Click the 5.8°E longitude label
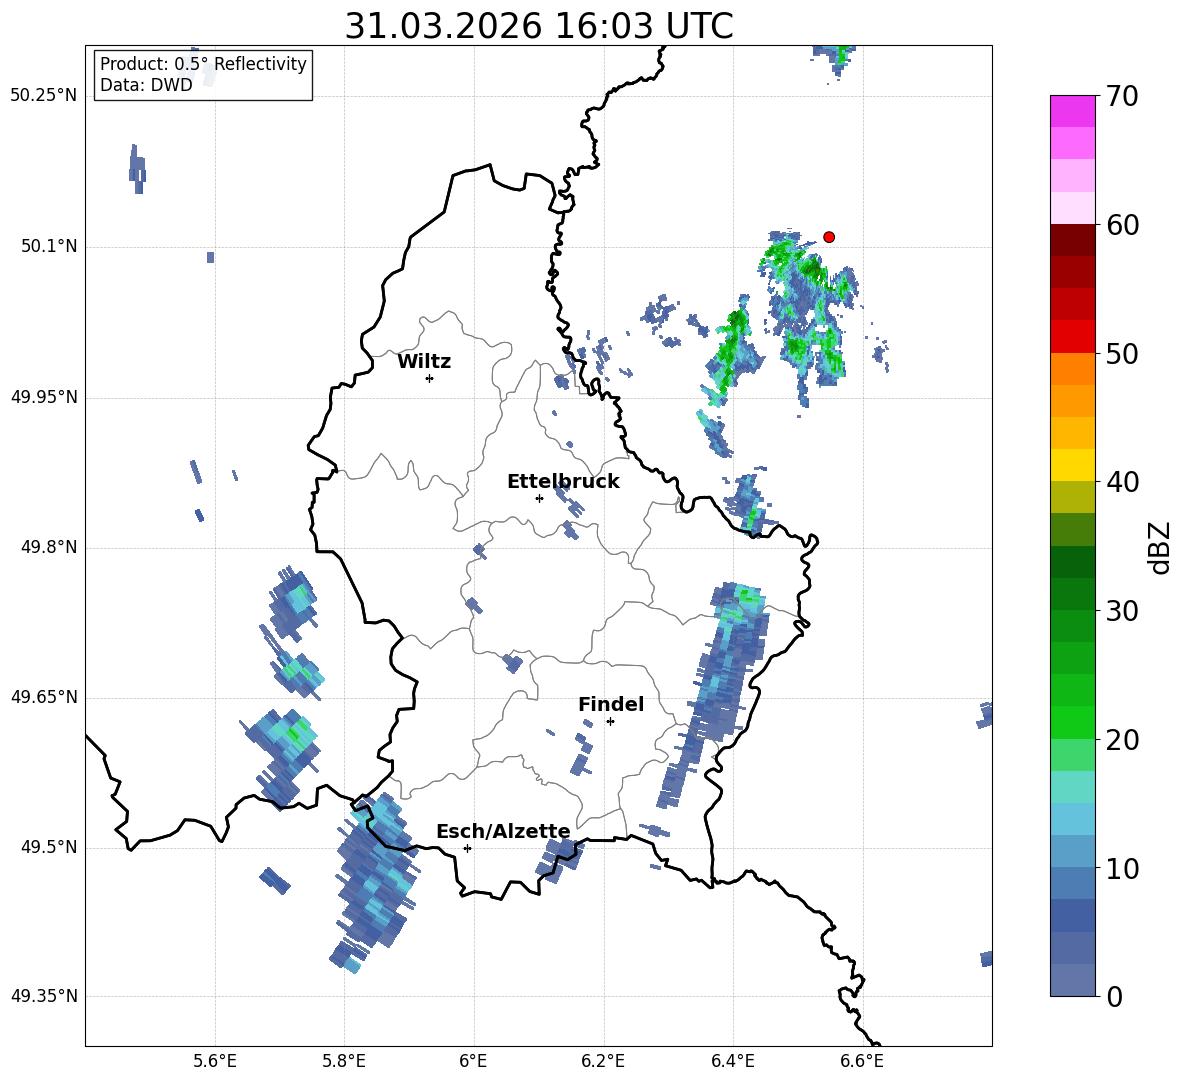This screenshot has height=1081, width=1184. point(344,1061)
